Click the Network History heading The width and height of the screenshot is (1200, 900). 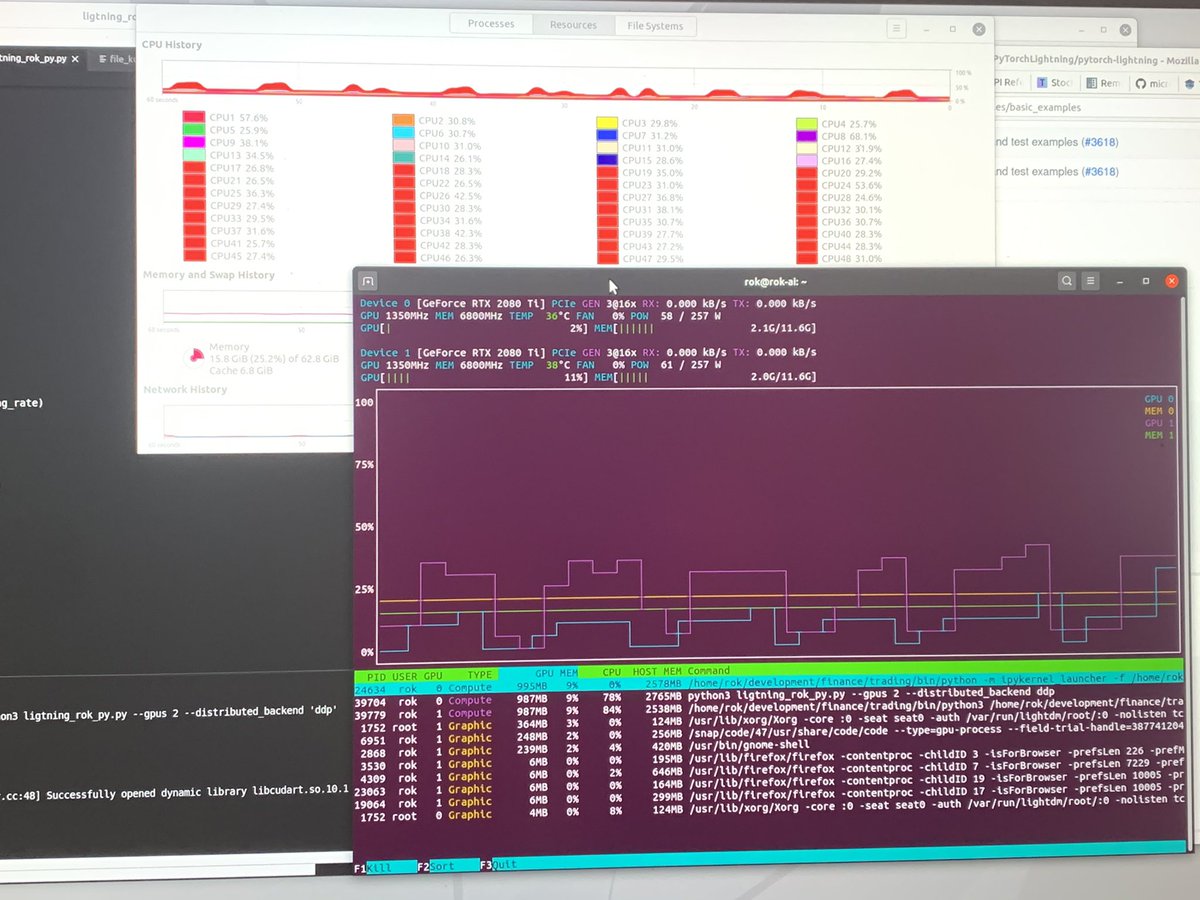coord(186,390)
